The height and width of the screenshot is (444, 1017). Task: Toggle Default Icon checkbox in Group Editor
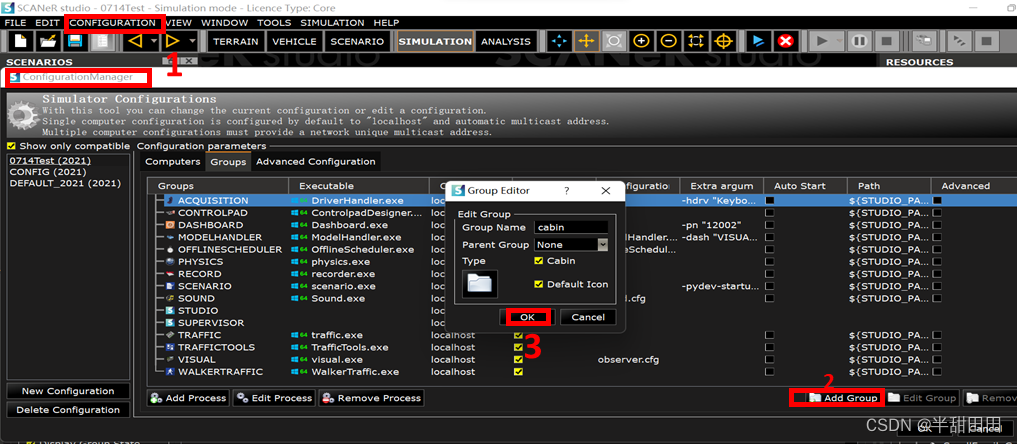pos(538,284)
